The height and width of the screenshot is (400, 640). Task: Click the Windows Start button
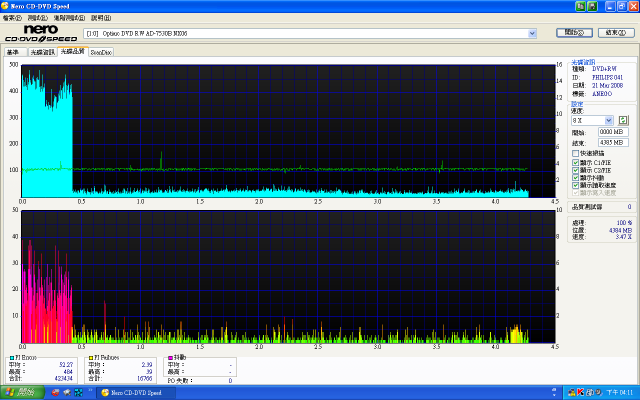click(22, 392)
